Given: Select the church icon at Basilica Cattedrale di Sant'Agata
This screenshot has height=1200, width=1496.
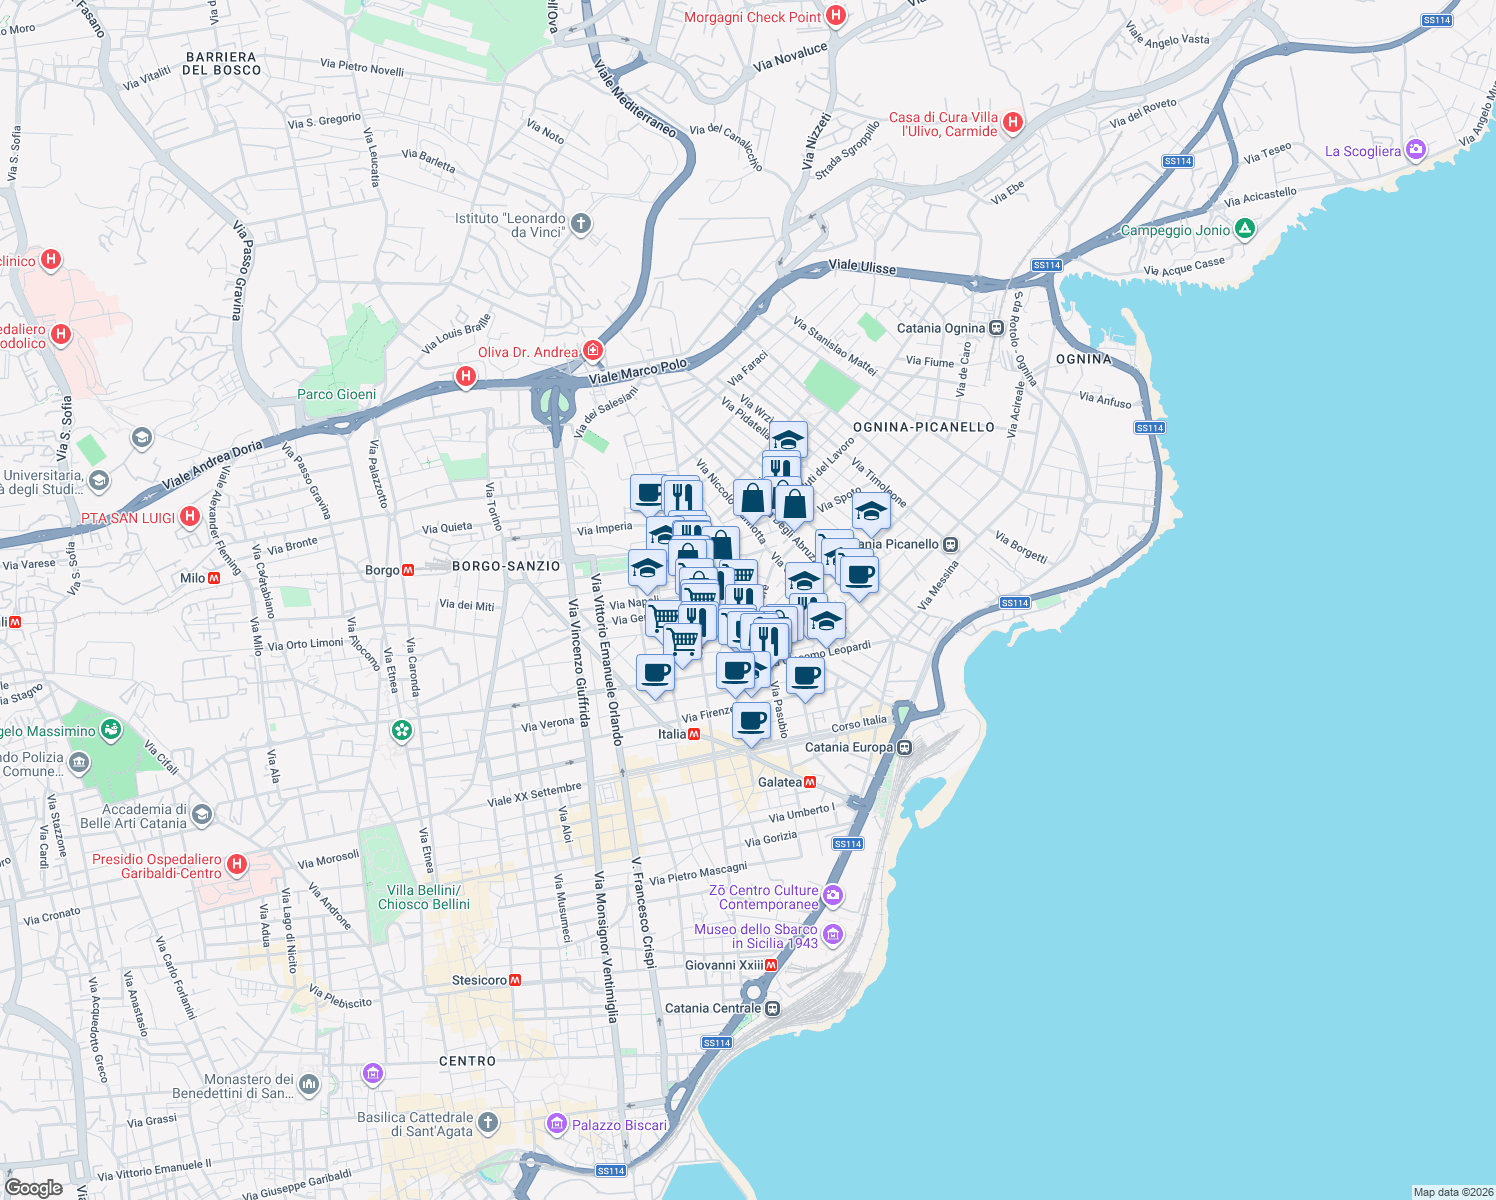Looking at the screenshot, I should point(488,1121).
